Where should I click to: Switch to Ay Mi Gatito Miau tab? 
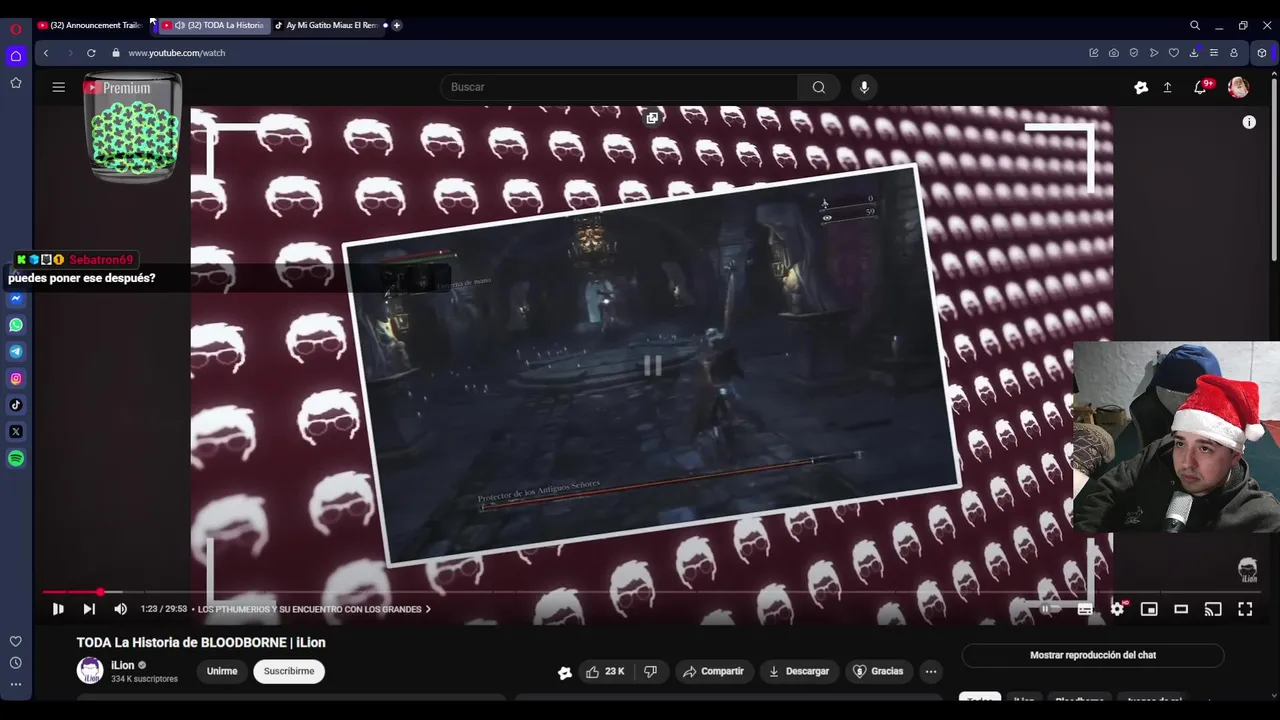330,25
